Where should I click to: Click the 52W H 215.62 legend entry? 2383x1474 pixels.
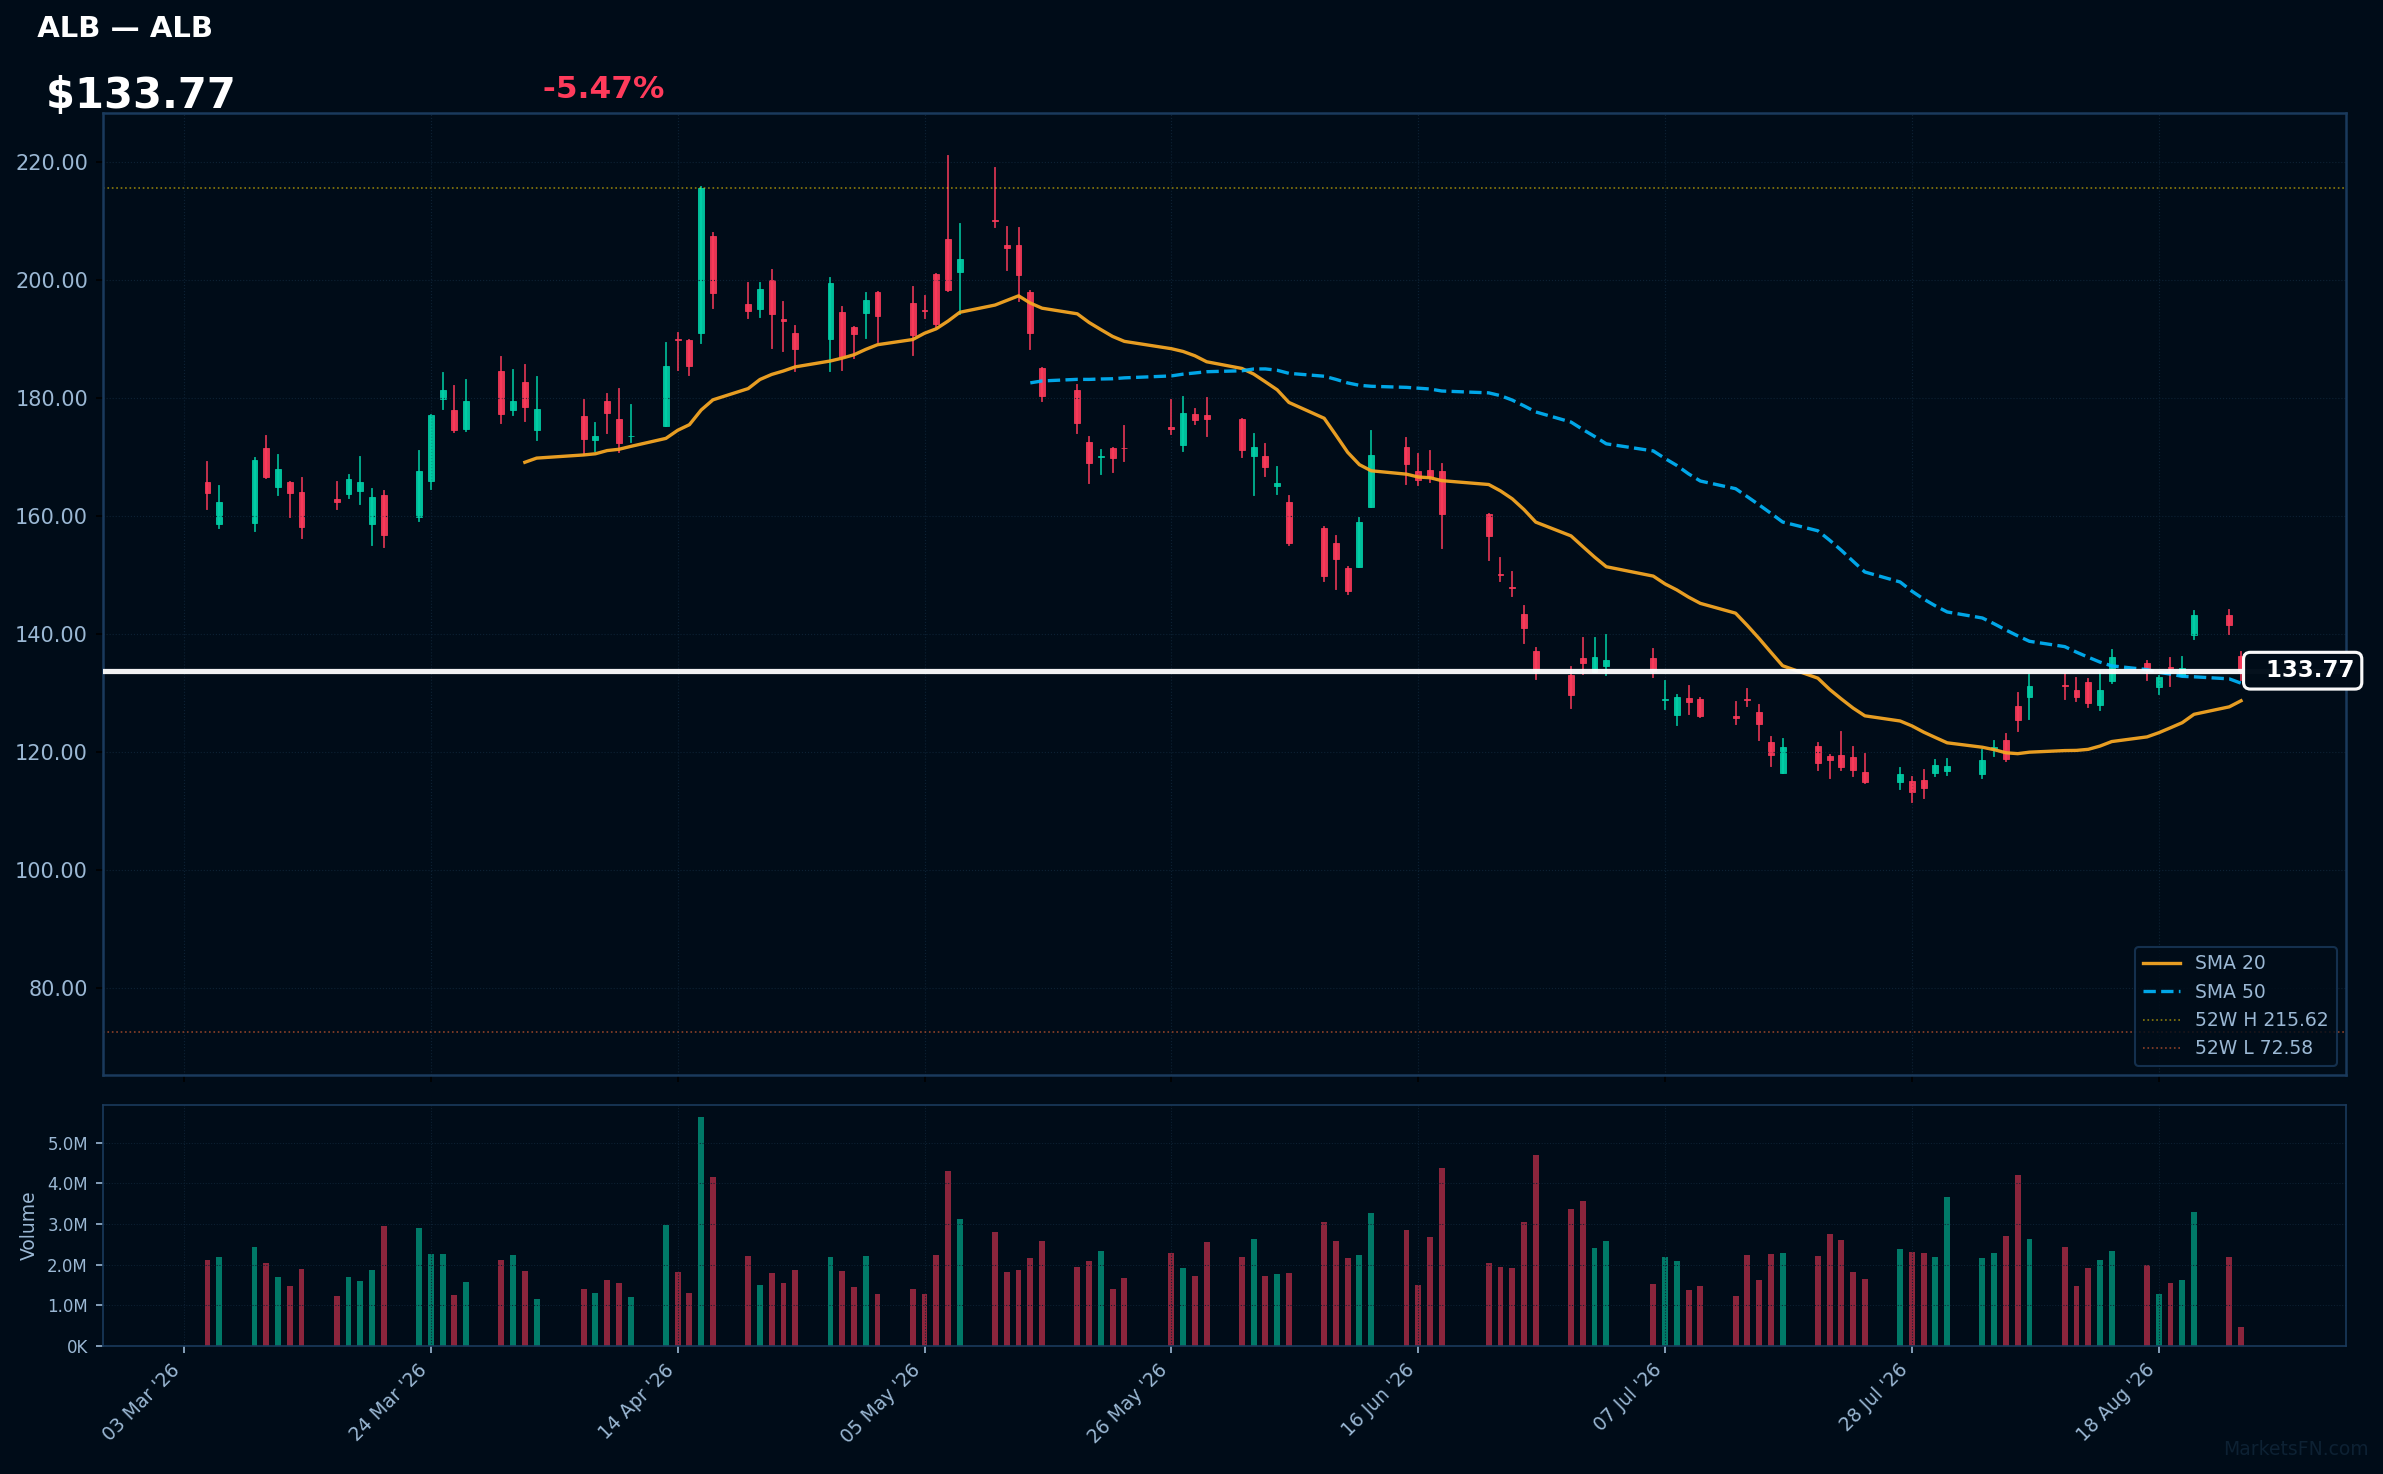coord(2235,1019)
